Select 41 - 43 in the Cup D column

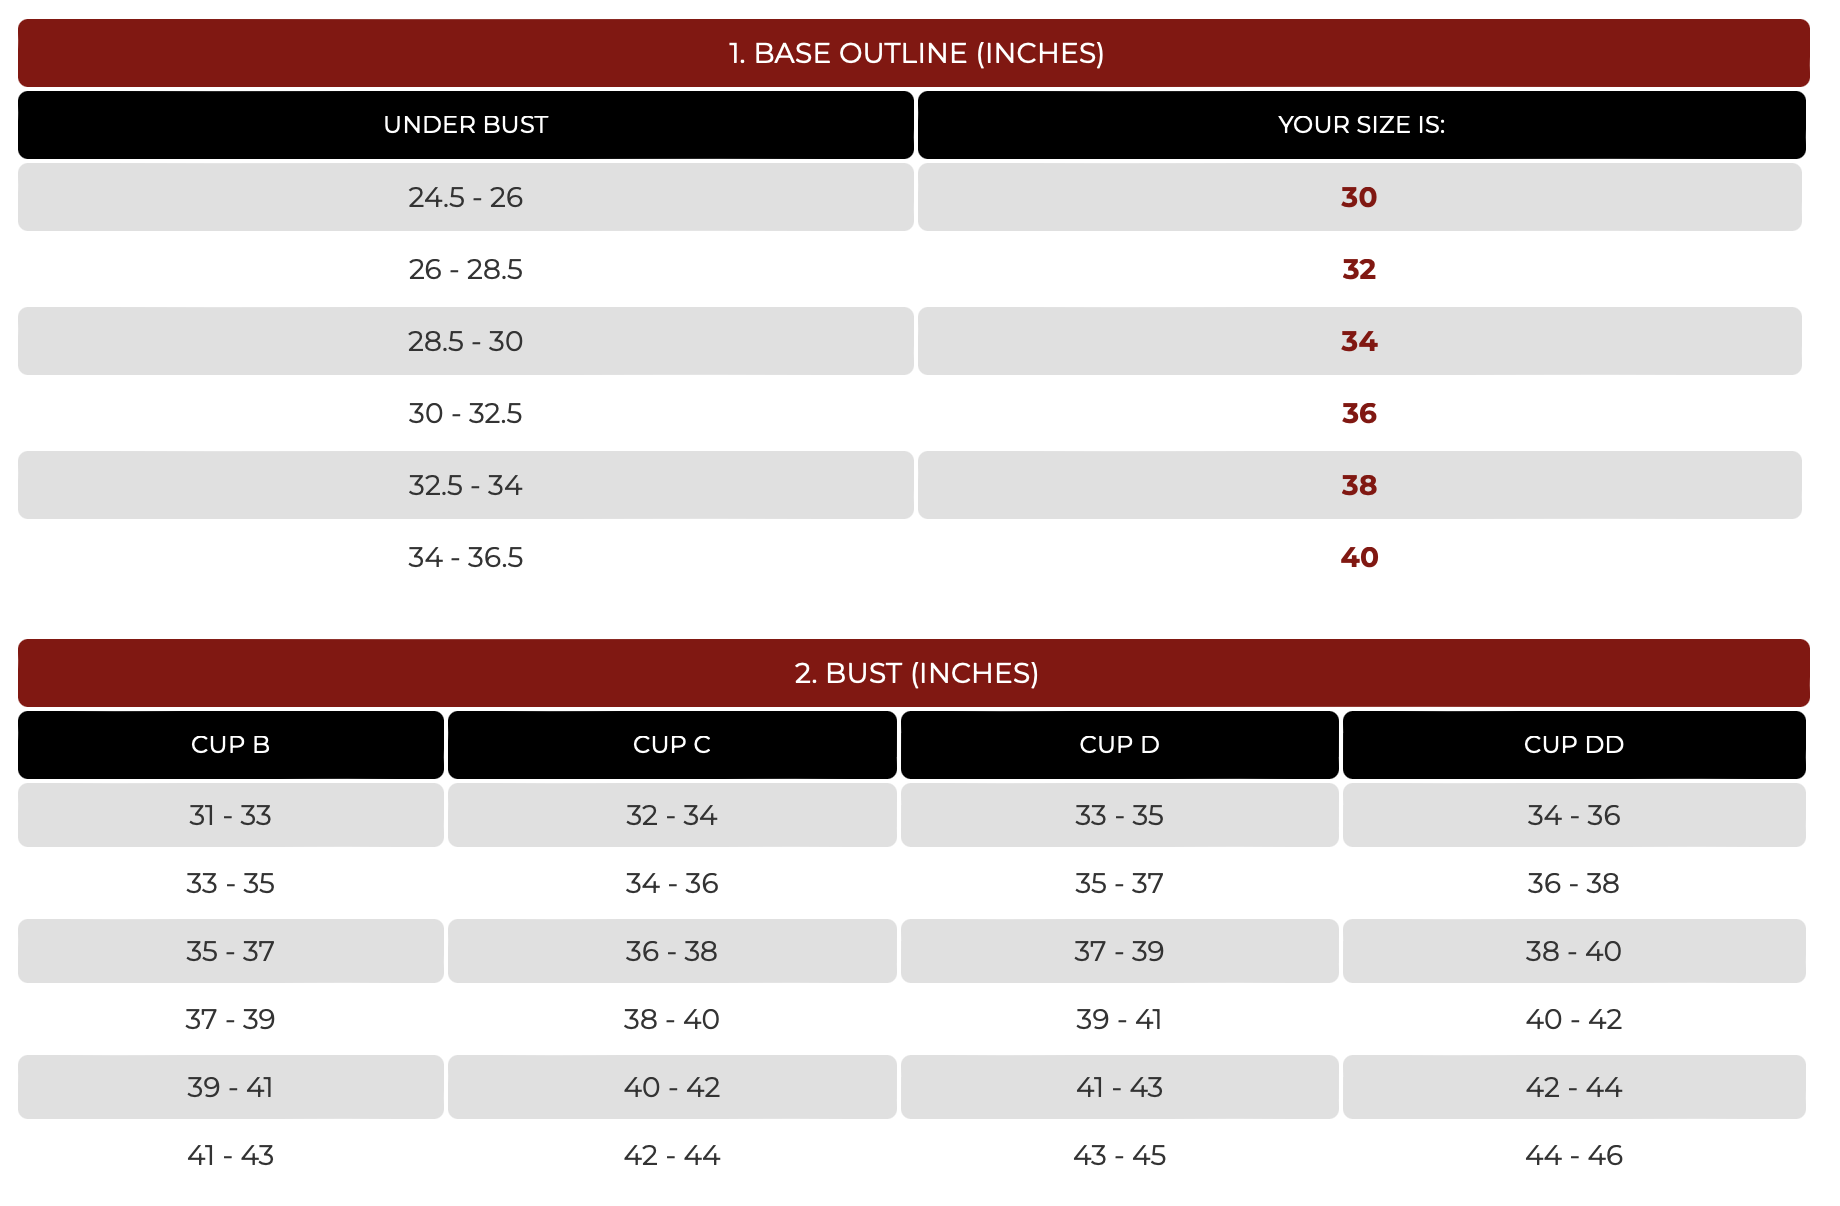(x=1119, y=1087)
